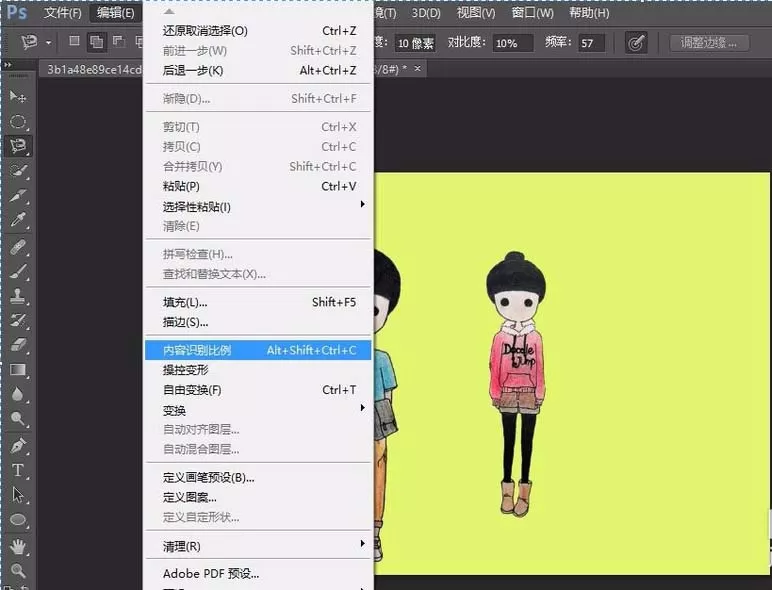Choose Stroke menu item

click(x=258, y=322)
